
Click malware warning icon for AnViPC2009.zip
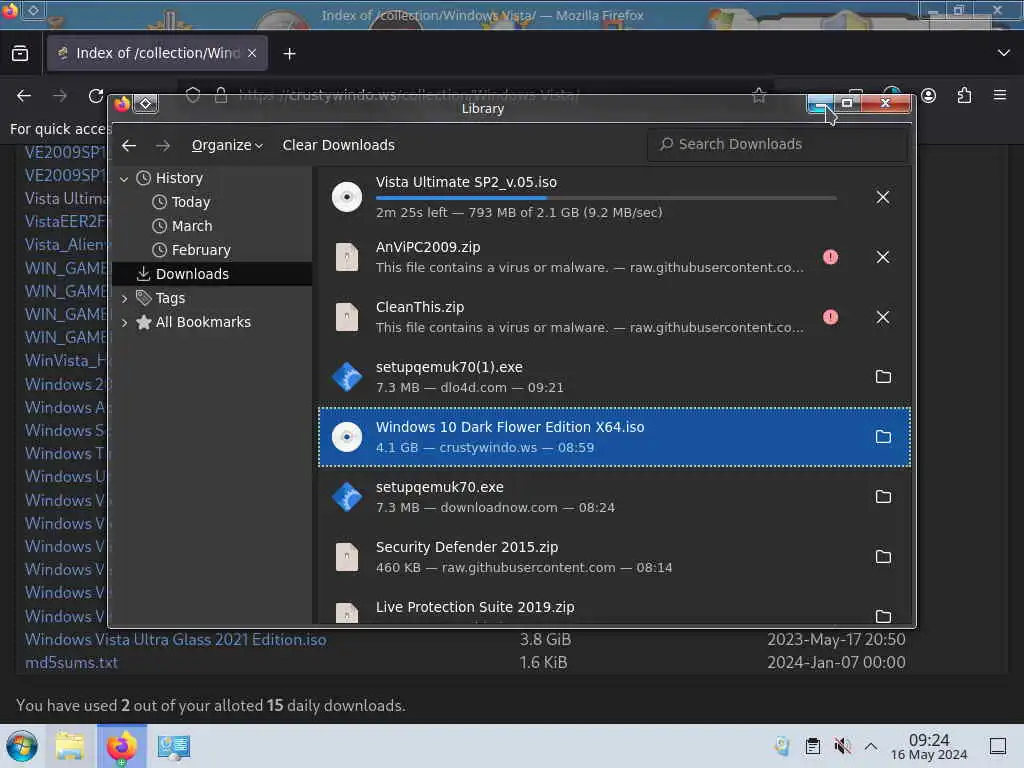[830, 257]
